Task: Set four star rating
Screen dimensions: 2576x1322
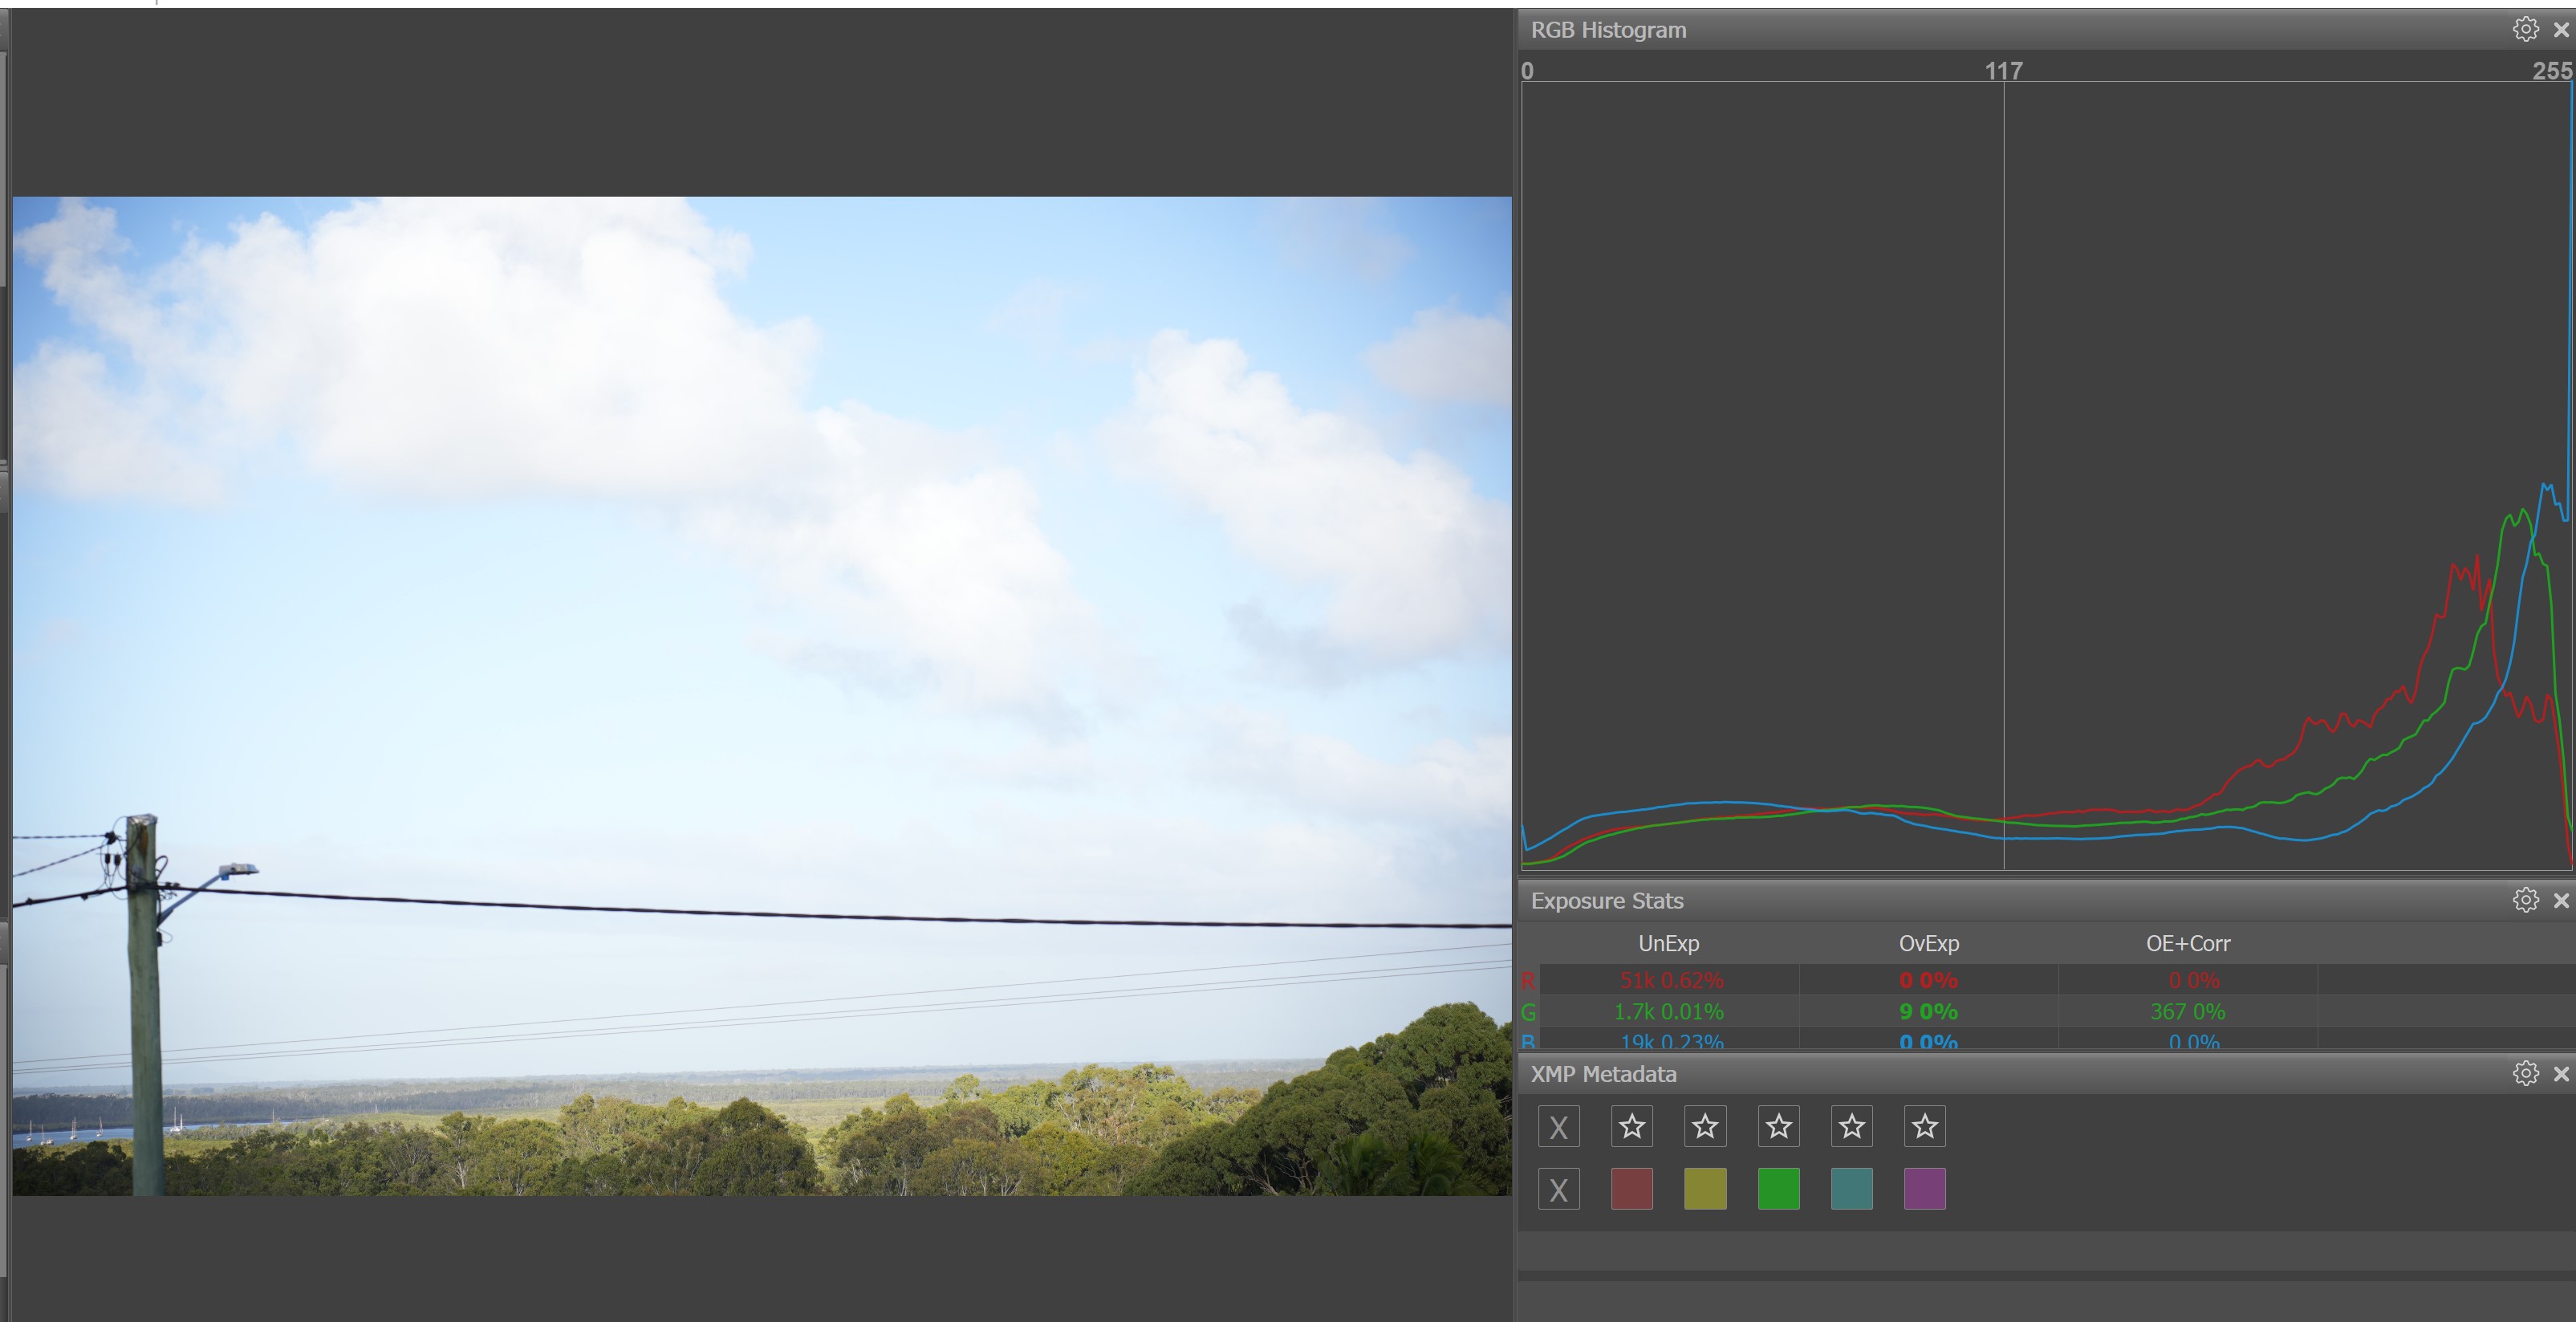Action: [1851, 1127]
